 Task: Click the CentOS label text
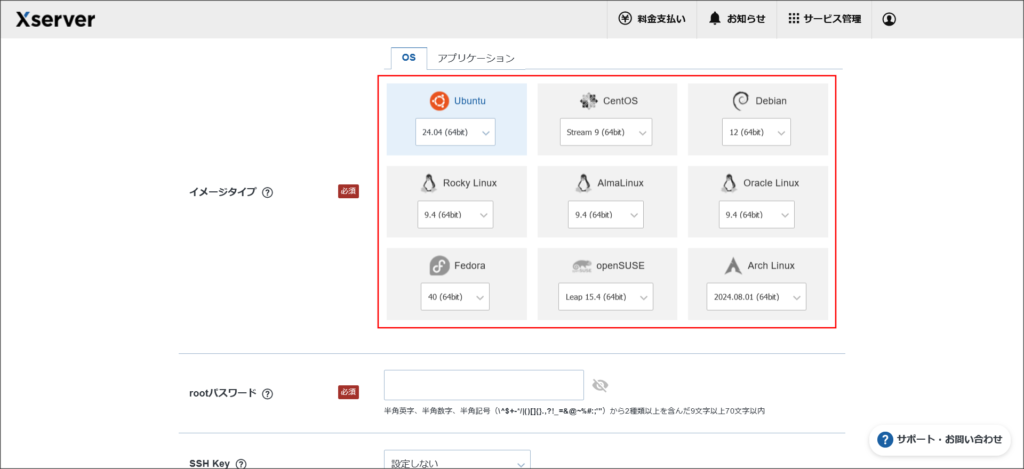pos(620,101)
